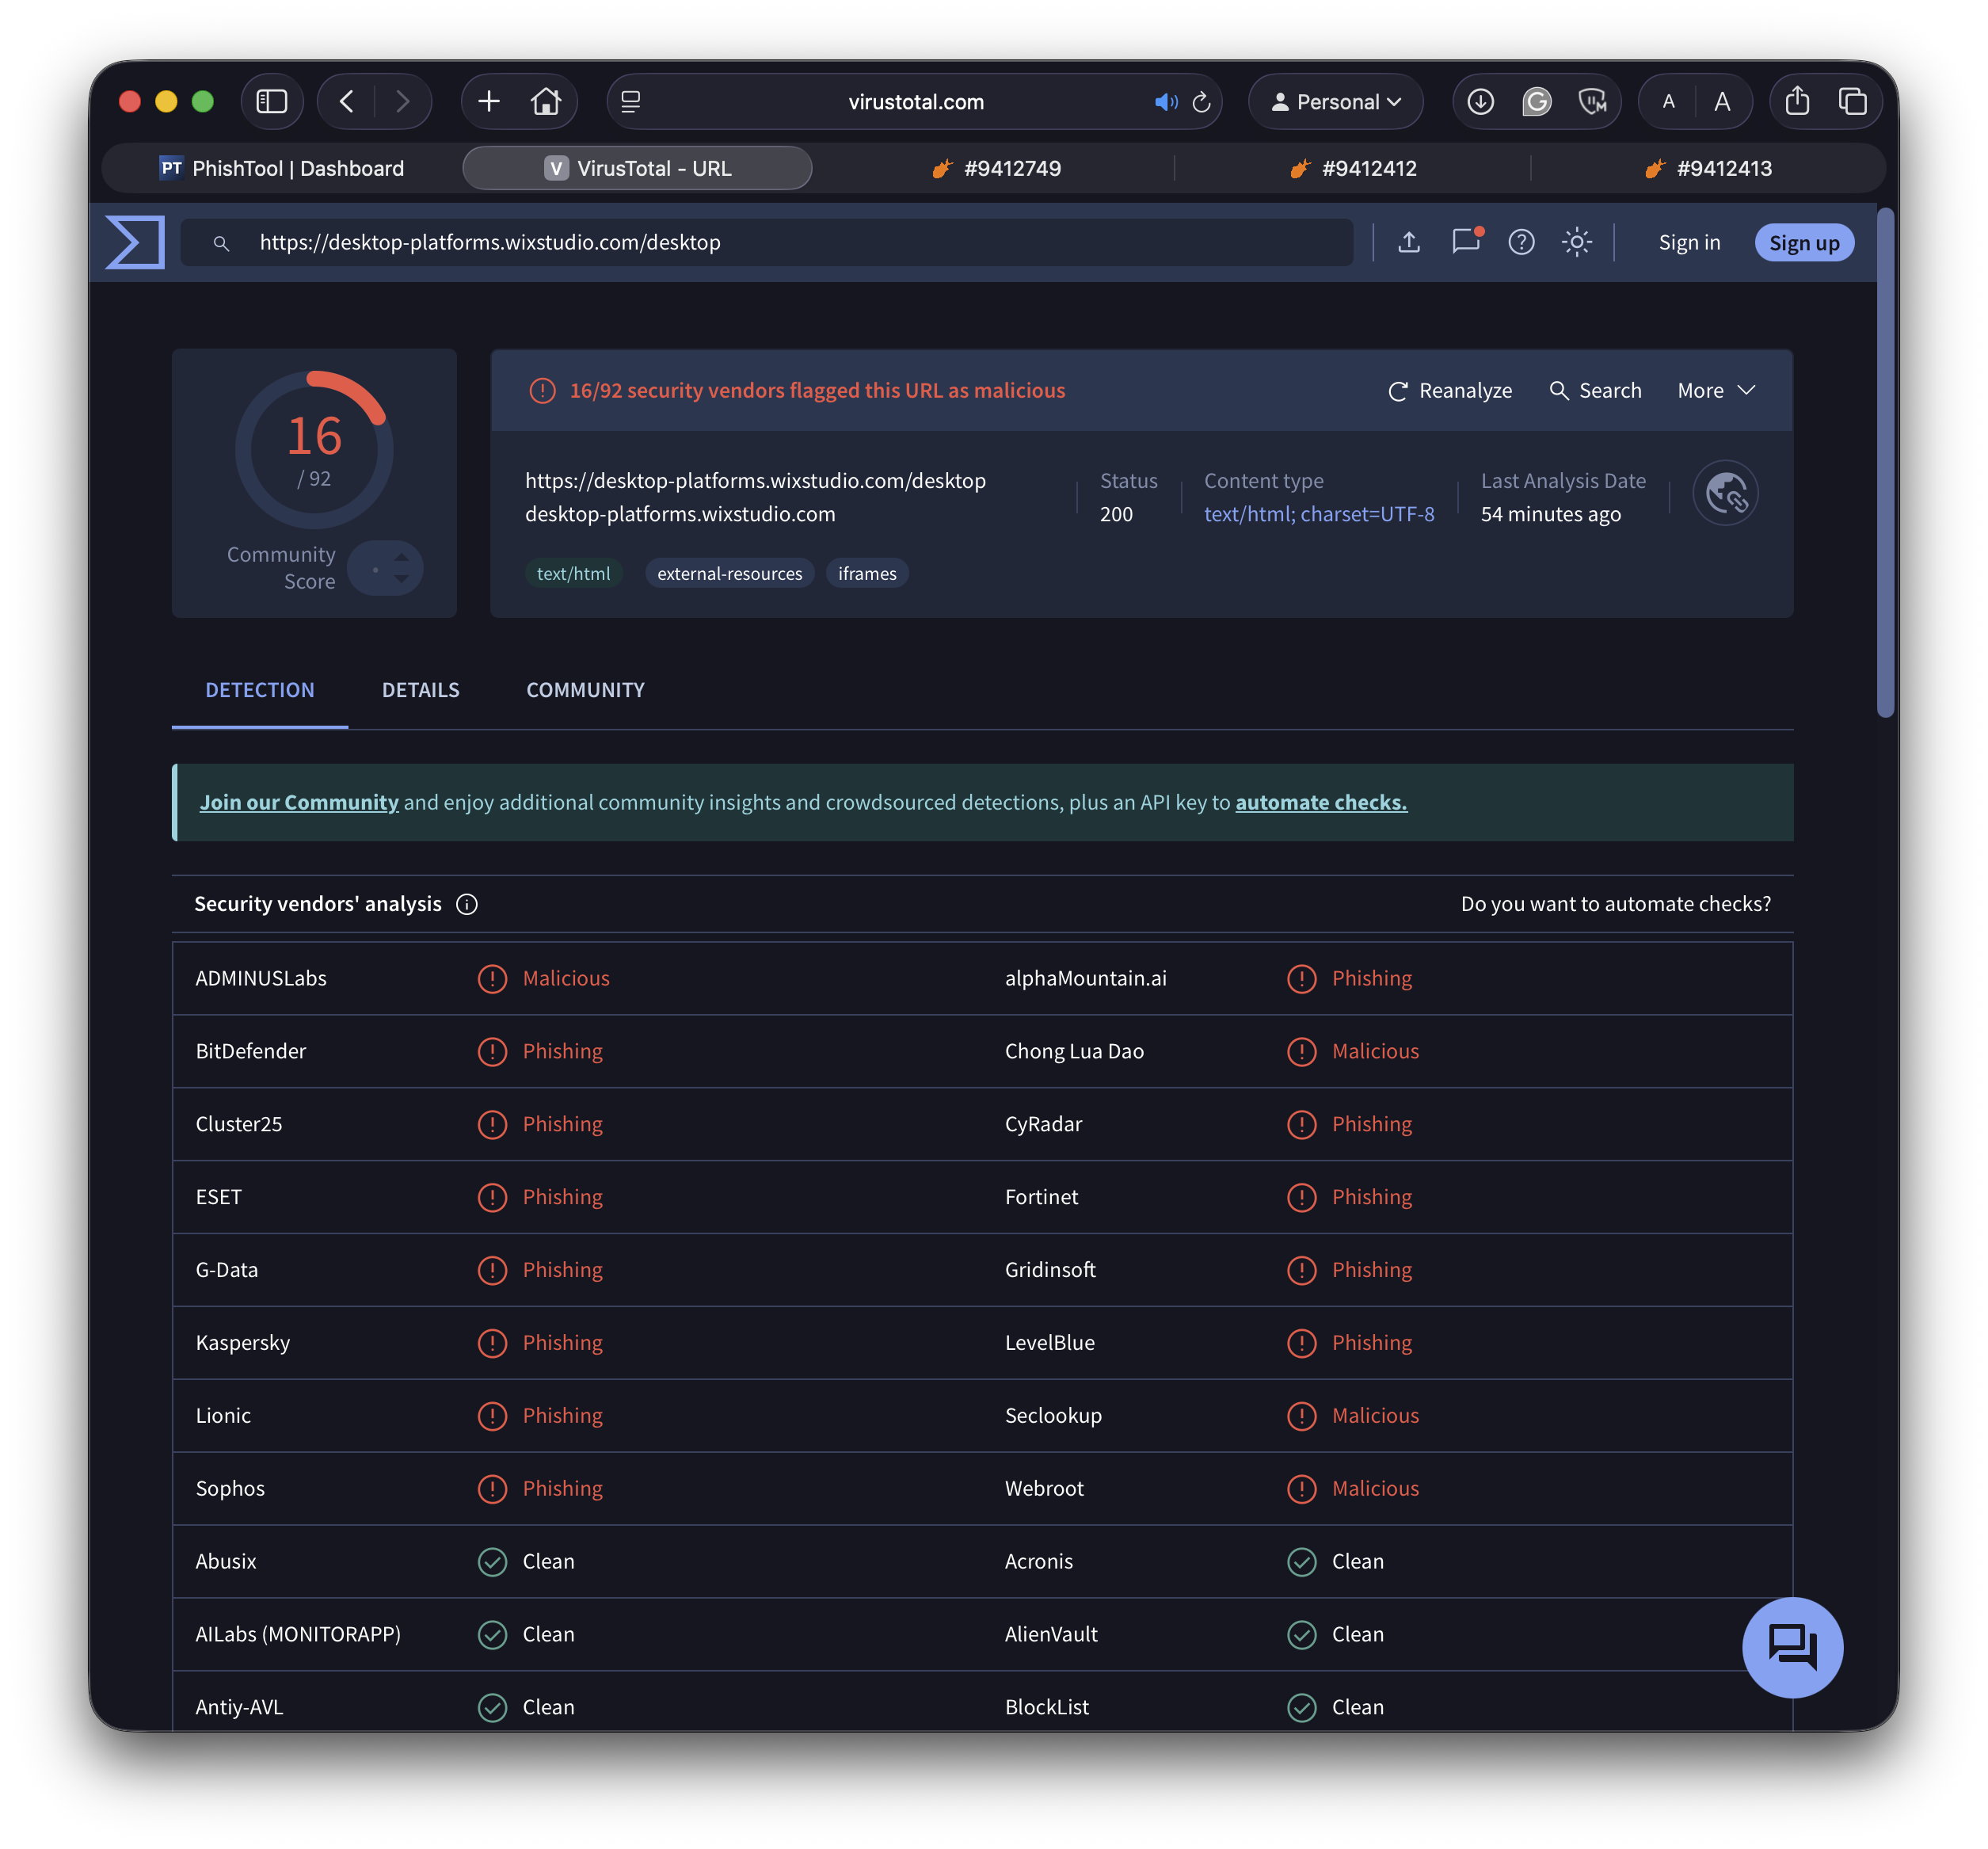Click the Malicious verdict for Seclookup
The height and width of the screenshot is (1849, 1988).
[x=1375, y=1416]
